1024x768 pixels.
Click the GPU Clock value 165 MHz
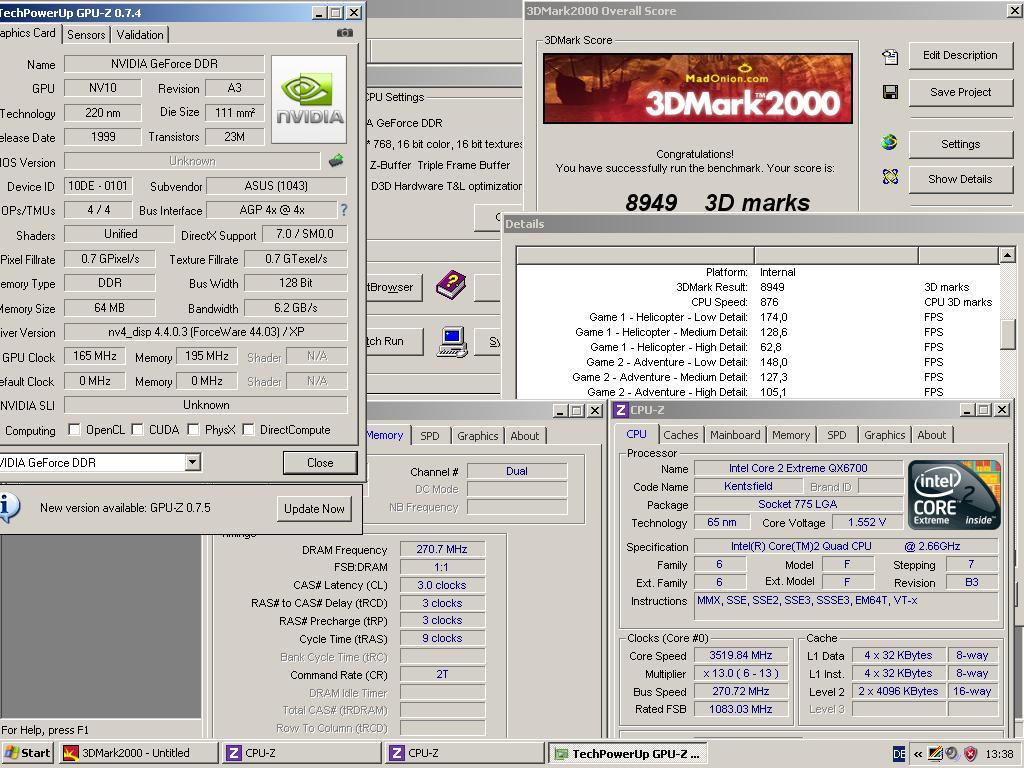(95, 356)
